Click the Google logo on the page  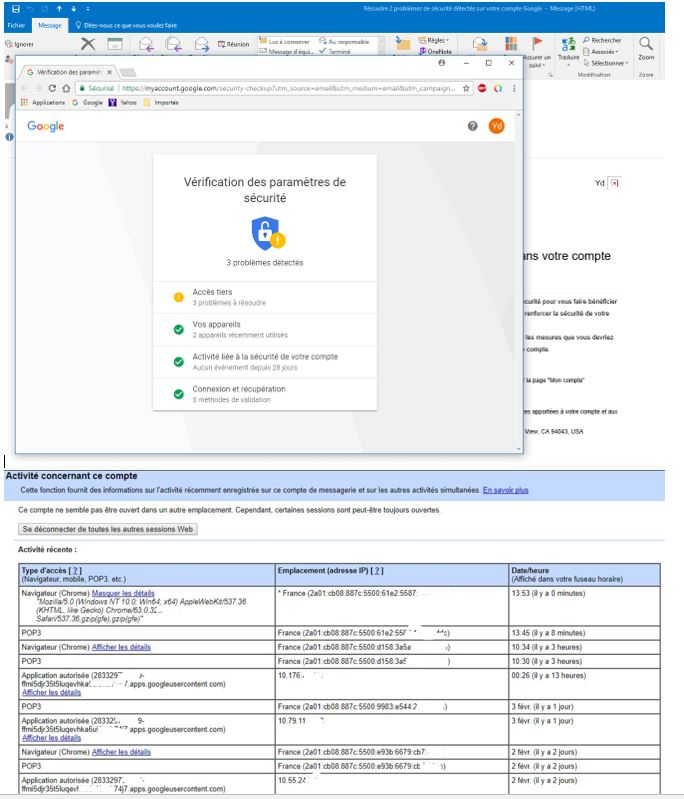click(x=45, y=126)
